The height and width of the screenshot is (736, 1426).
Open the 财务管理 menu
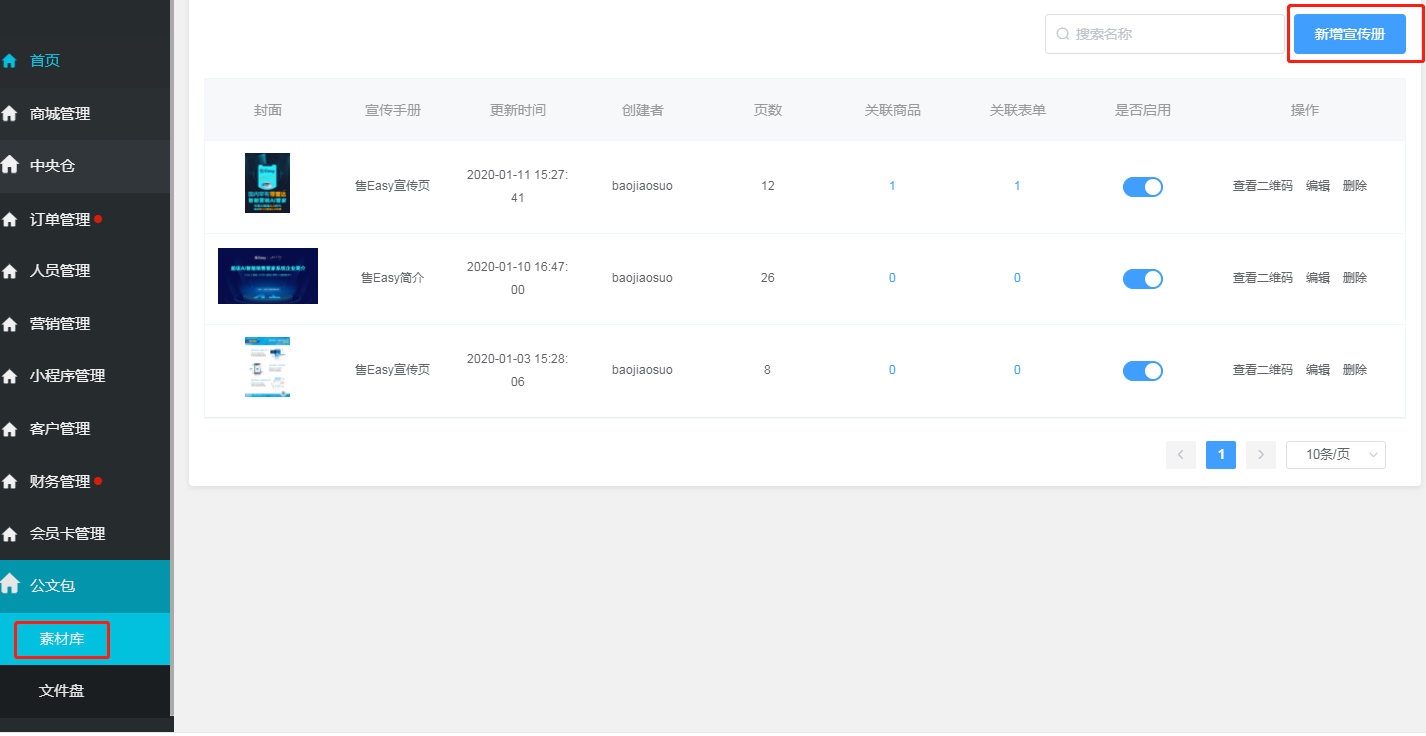(60, 481)
